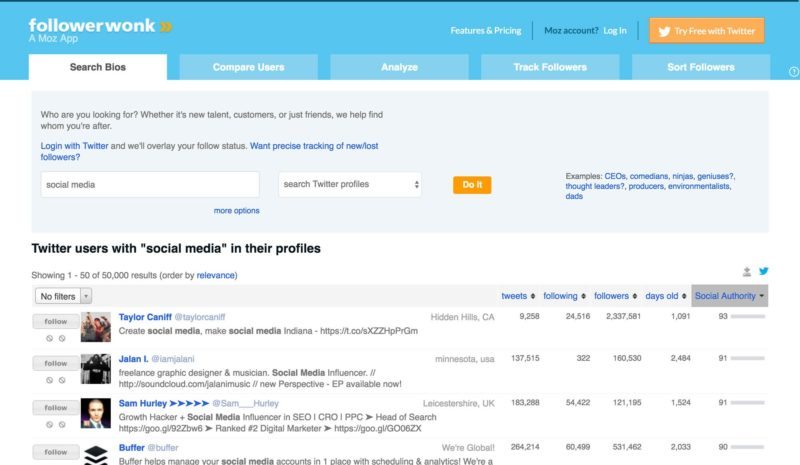Open Taylor Caniff name link
The height and width of the screenshot is (465, 800).
tap(145, 317)
